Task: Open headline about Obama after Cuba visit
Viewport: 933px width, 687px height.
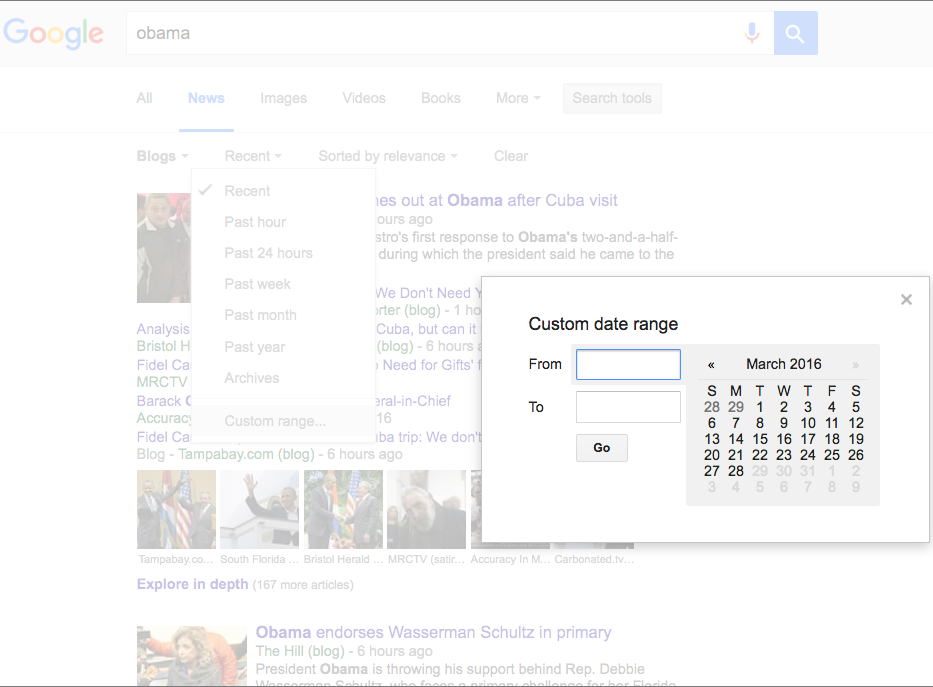Action: (496, 200)
